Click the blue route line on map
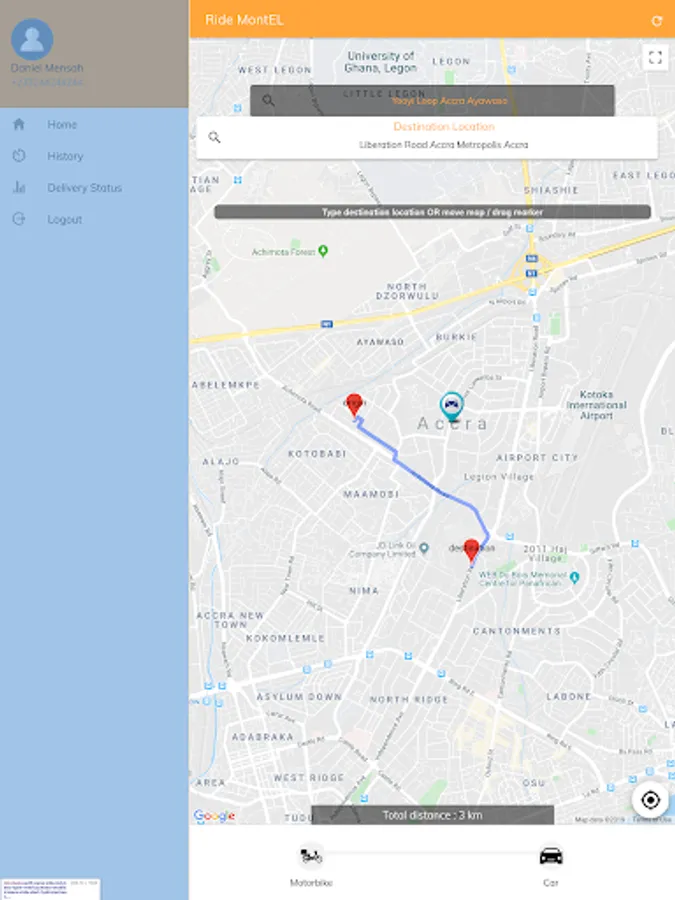 coord(424,478)
